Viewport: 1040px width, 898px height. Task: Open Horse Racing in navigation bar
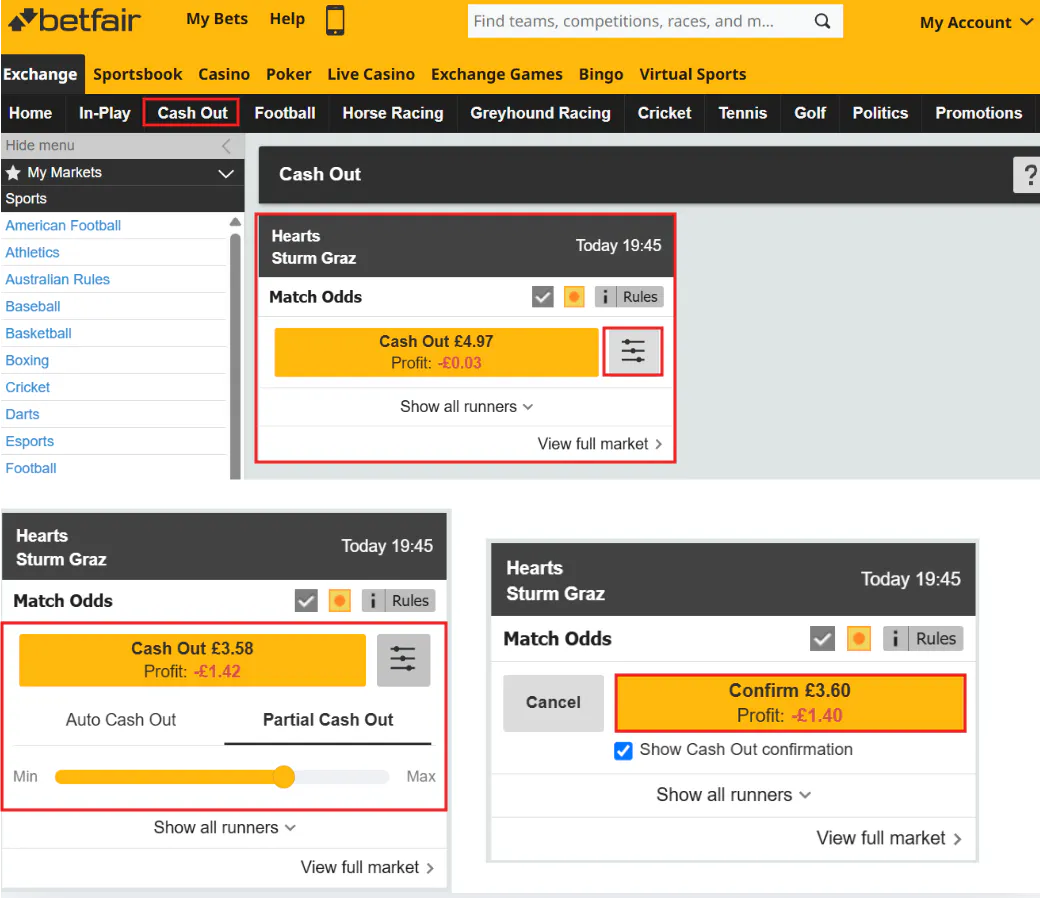click(x=393, y=113)
